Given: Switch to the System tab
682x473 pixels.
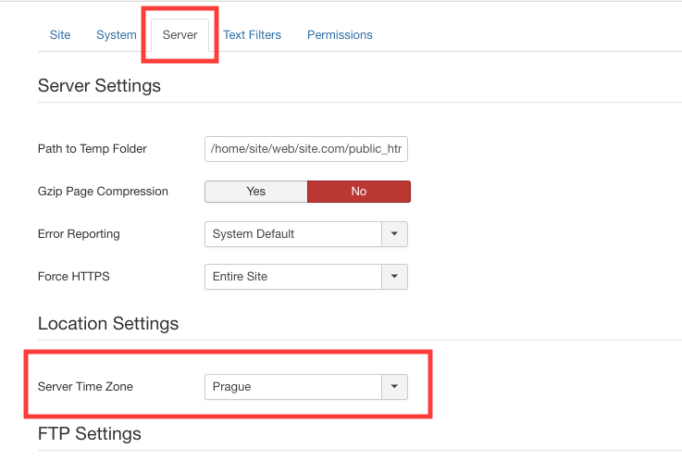Looking at the screenshot, I should pos(116,35).
